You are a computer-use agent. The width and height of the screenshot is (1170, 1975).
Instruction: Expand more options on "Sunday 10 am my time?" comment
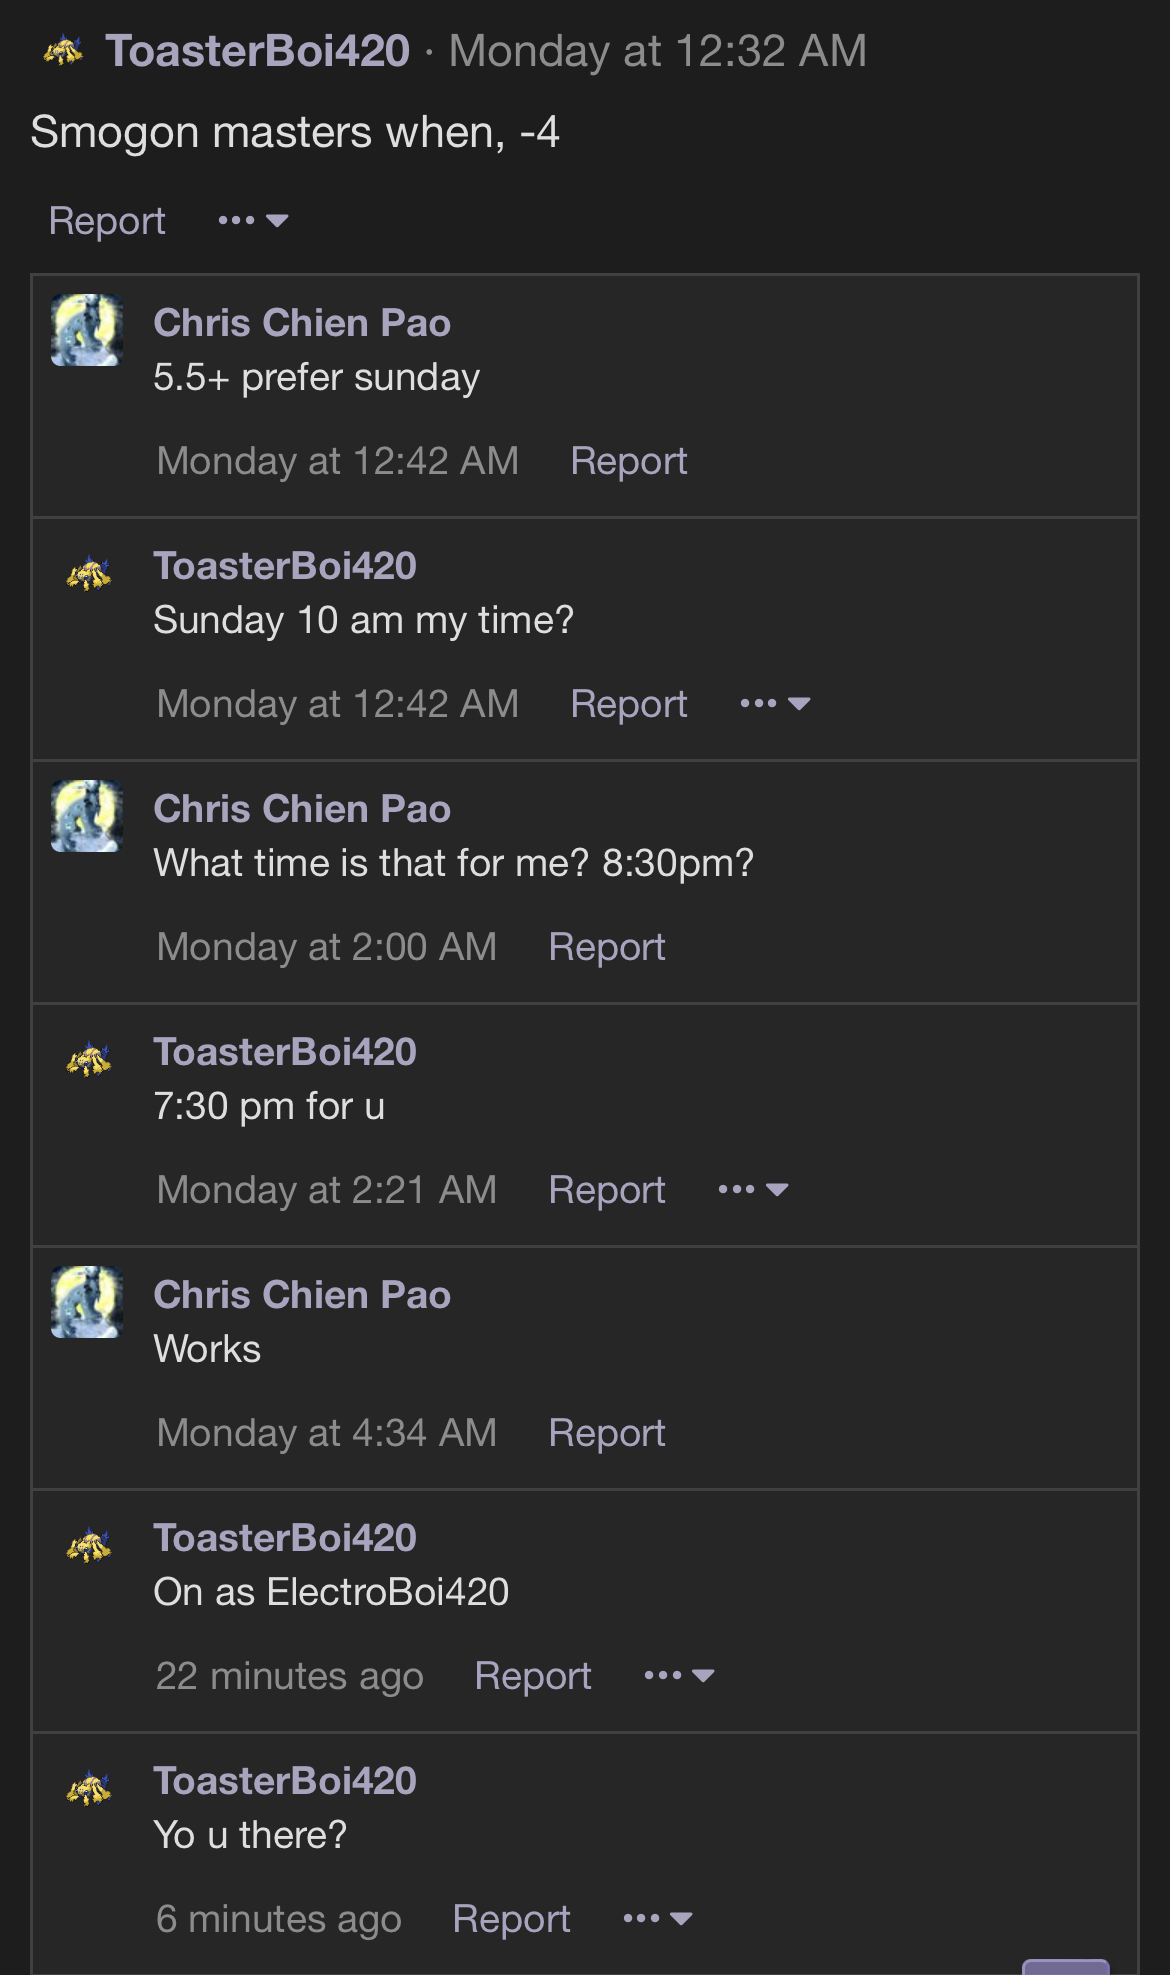click(775, 704)
